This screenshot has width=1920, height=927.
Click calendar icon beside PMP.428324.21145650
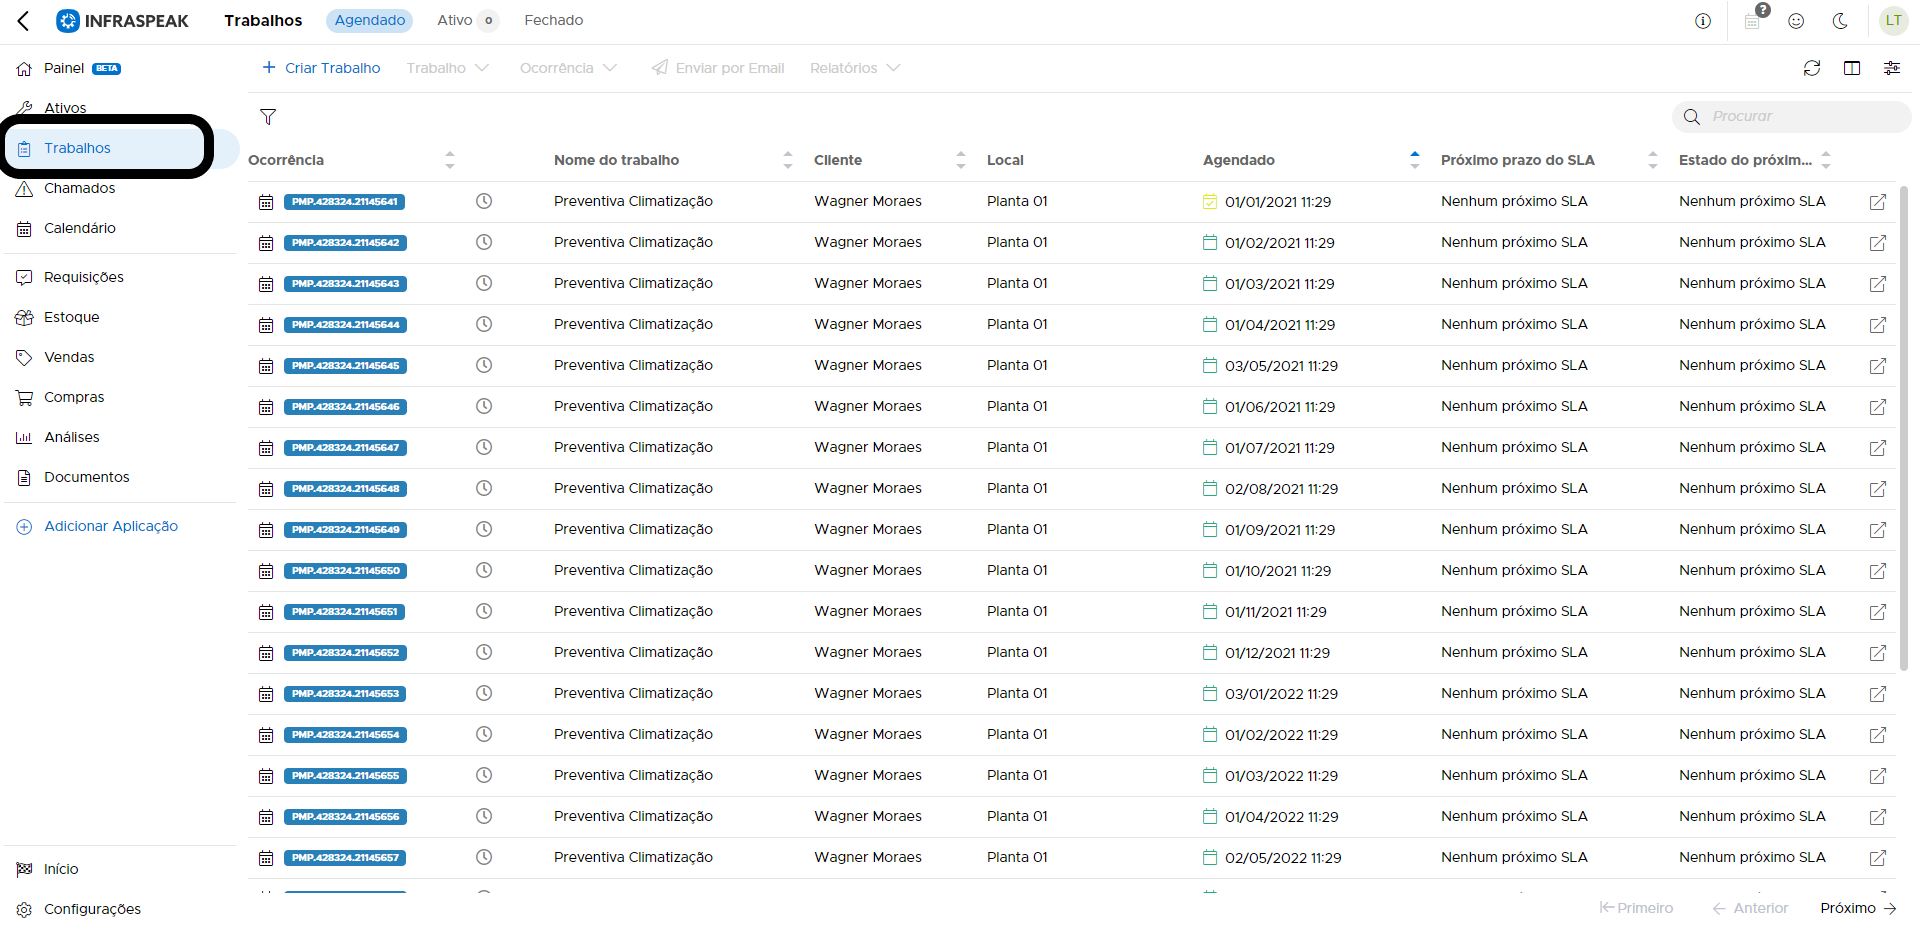click(x=266, y=571)
